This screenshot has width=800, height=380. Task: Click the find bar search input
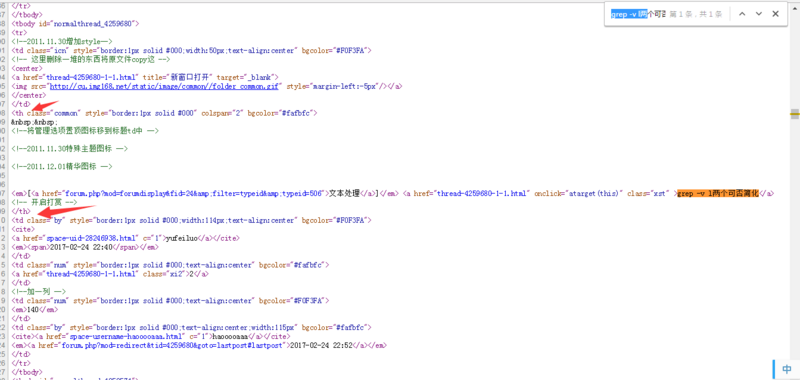[x=638, y=14]
